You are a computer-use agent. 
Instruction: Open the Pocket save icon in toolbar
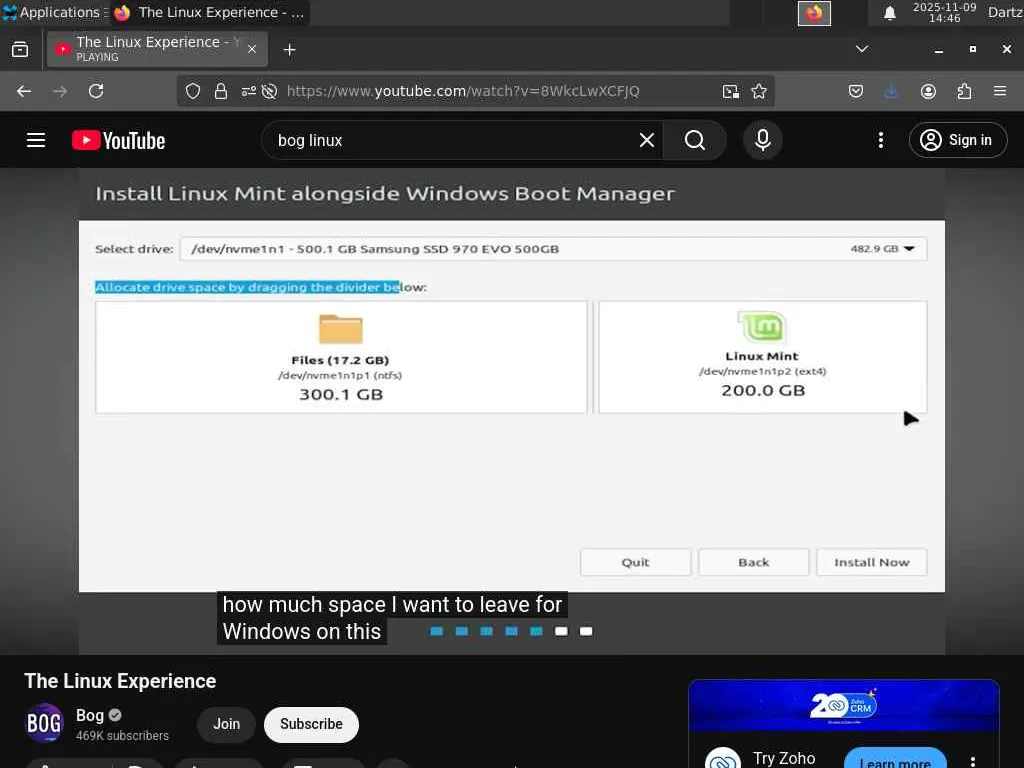856,91
